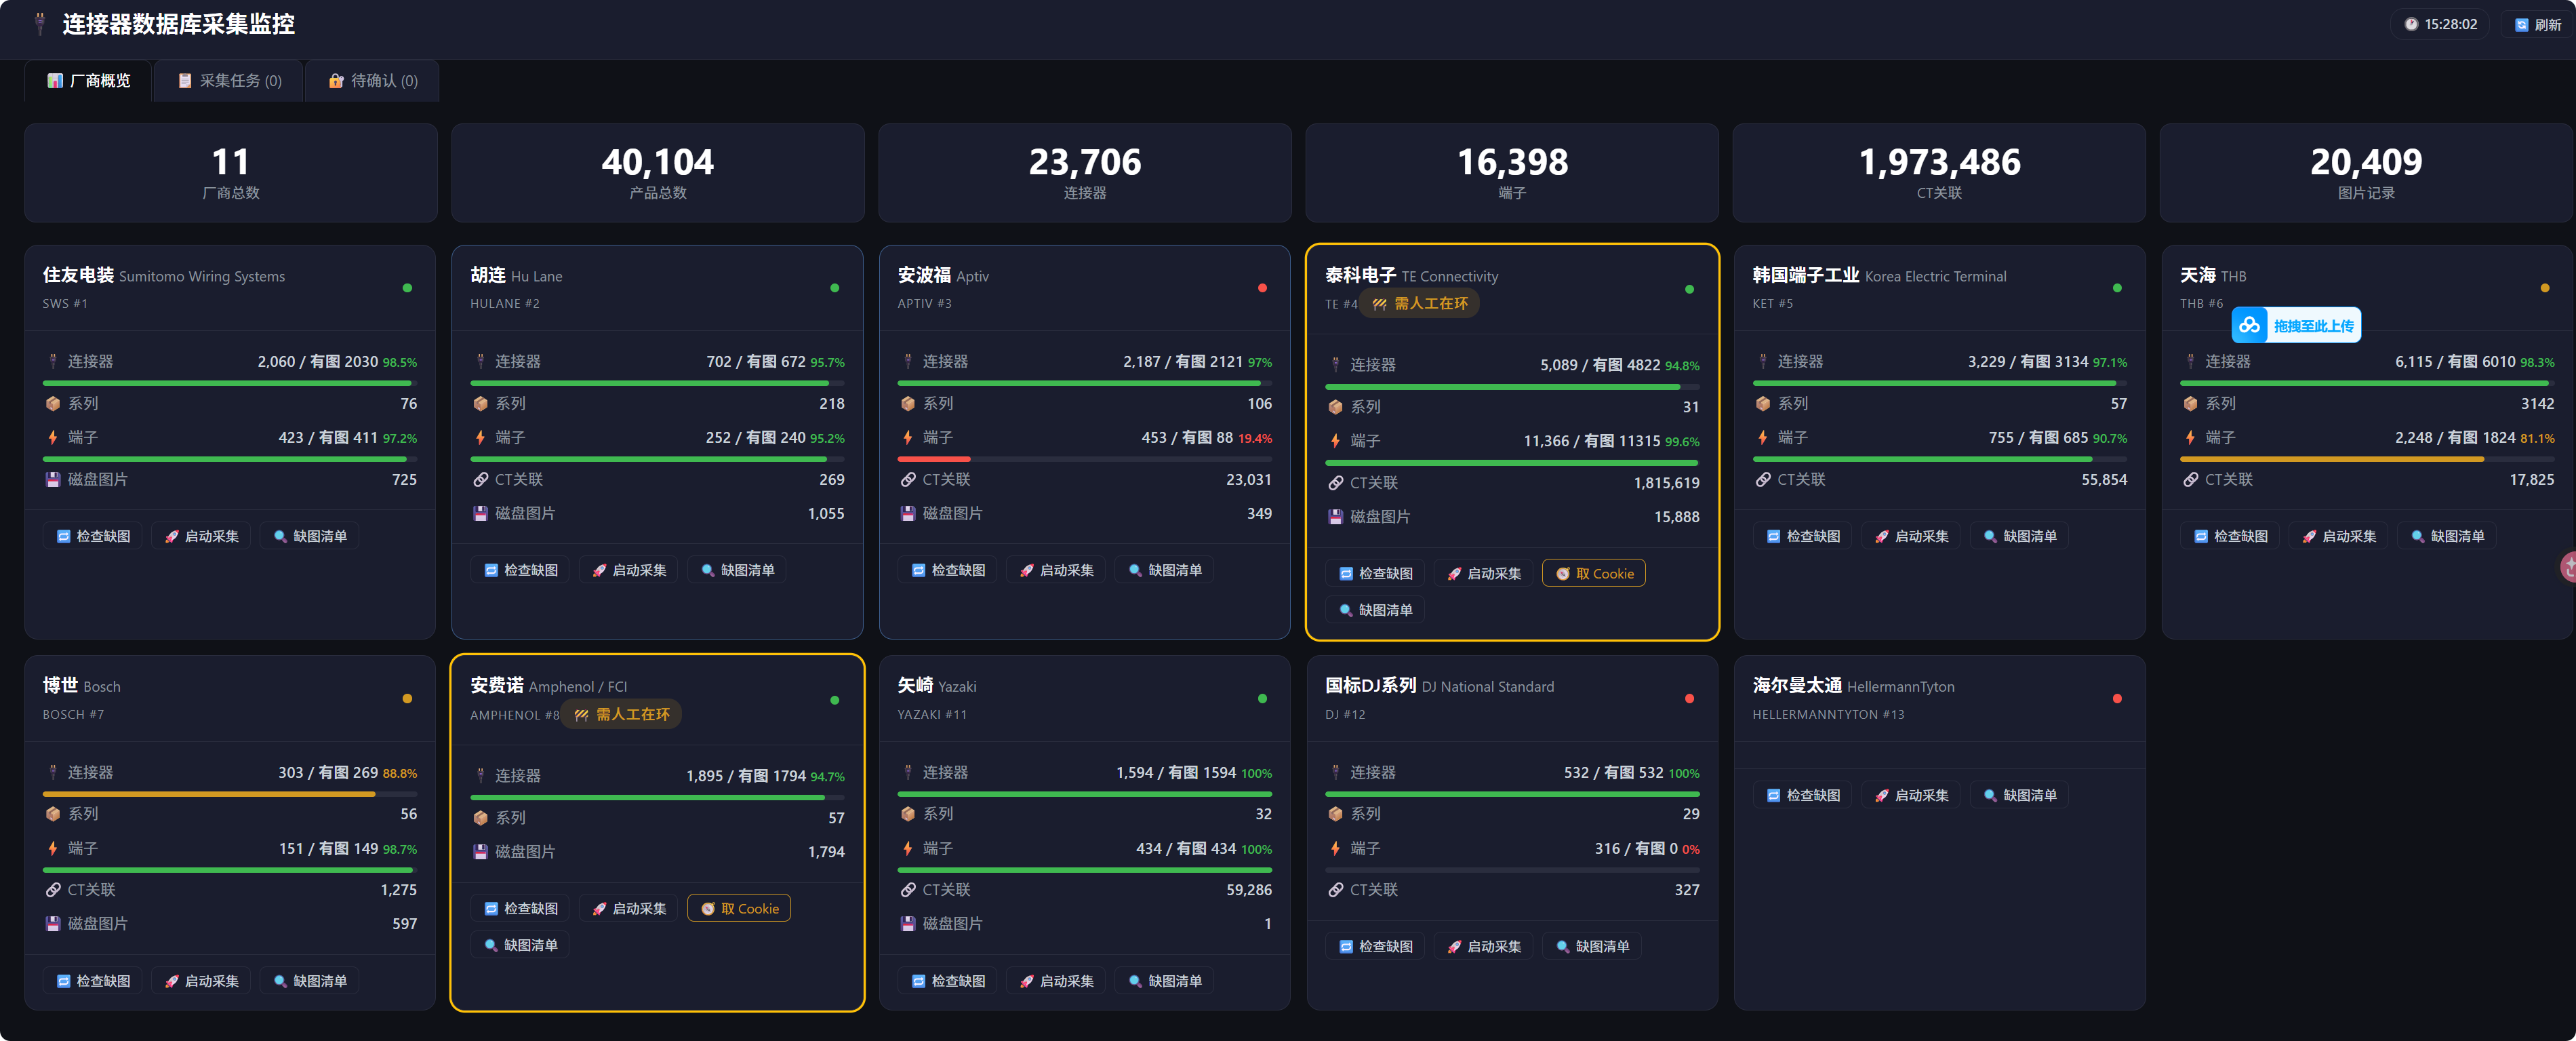
Task: Click the series box icon in TE Connectivity card
Action: pyautogui.click(x=1335, y=407)
